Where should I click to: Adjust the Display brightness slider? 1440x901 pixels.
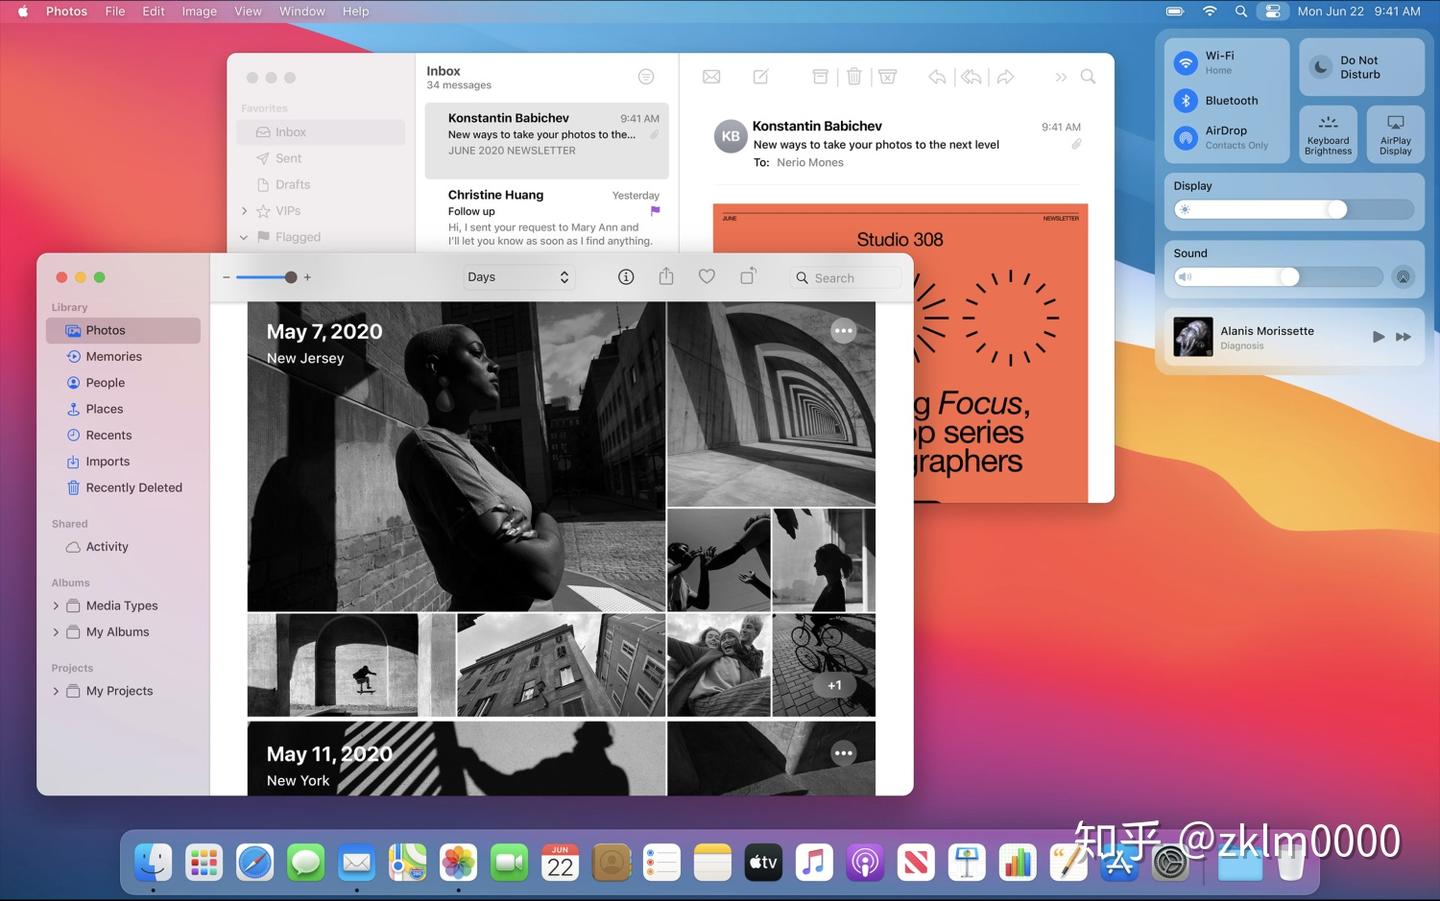[1337, 209]
